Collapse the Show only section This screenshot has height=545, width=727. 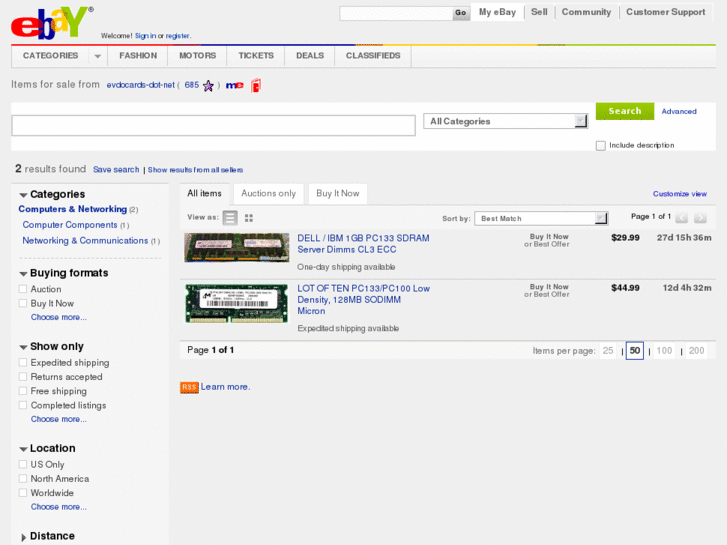tap(23, 347)
